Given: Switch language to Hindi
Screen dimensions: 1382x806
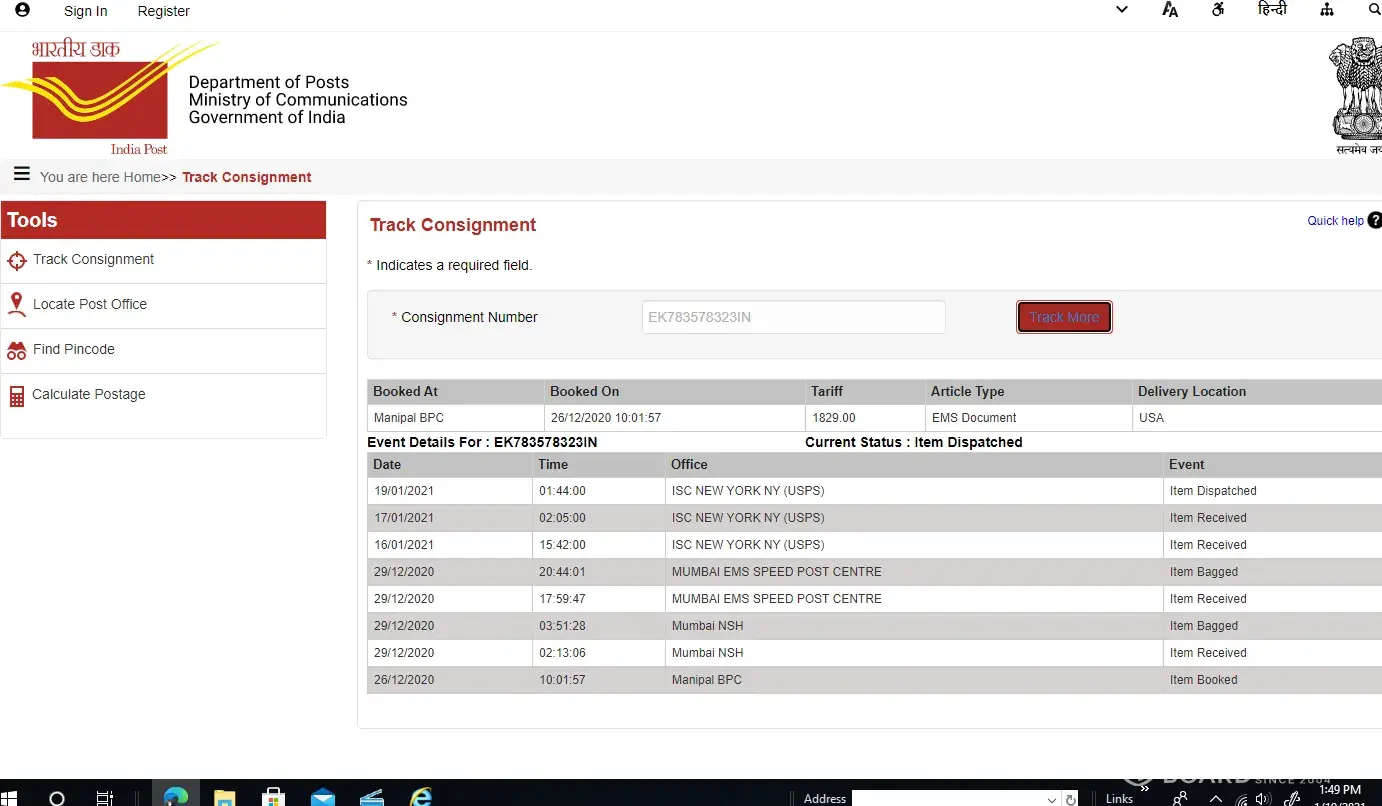Looking at the screenshot, I should pos(1272,10).
